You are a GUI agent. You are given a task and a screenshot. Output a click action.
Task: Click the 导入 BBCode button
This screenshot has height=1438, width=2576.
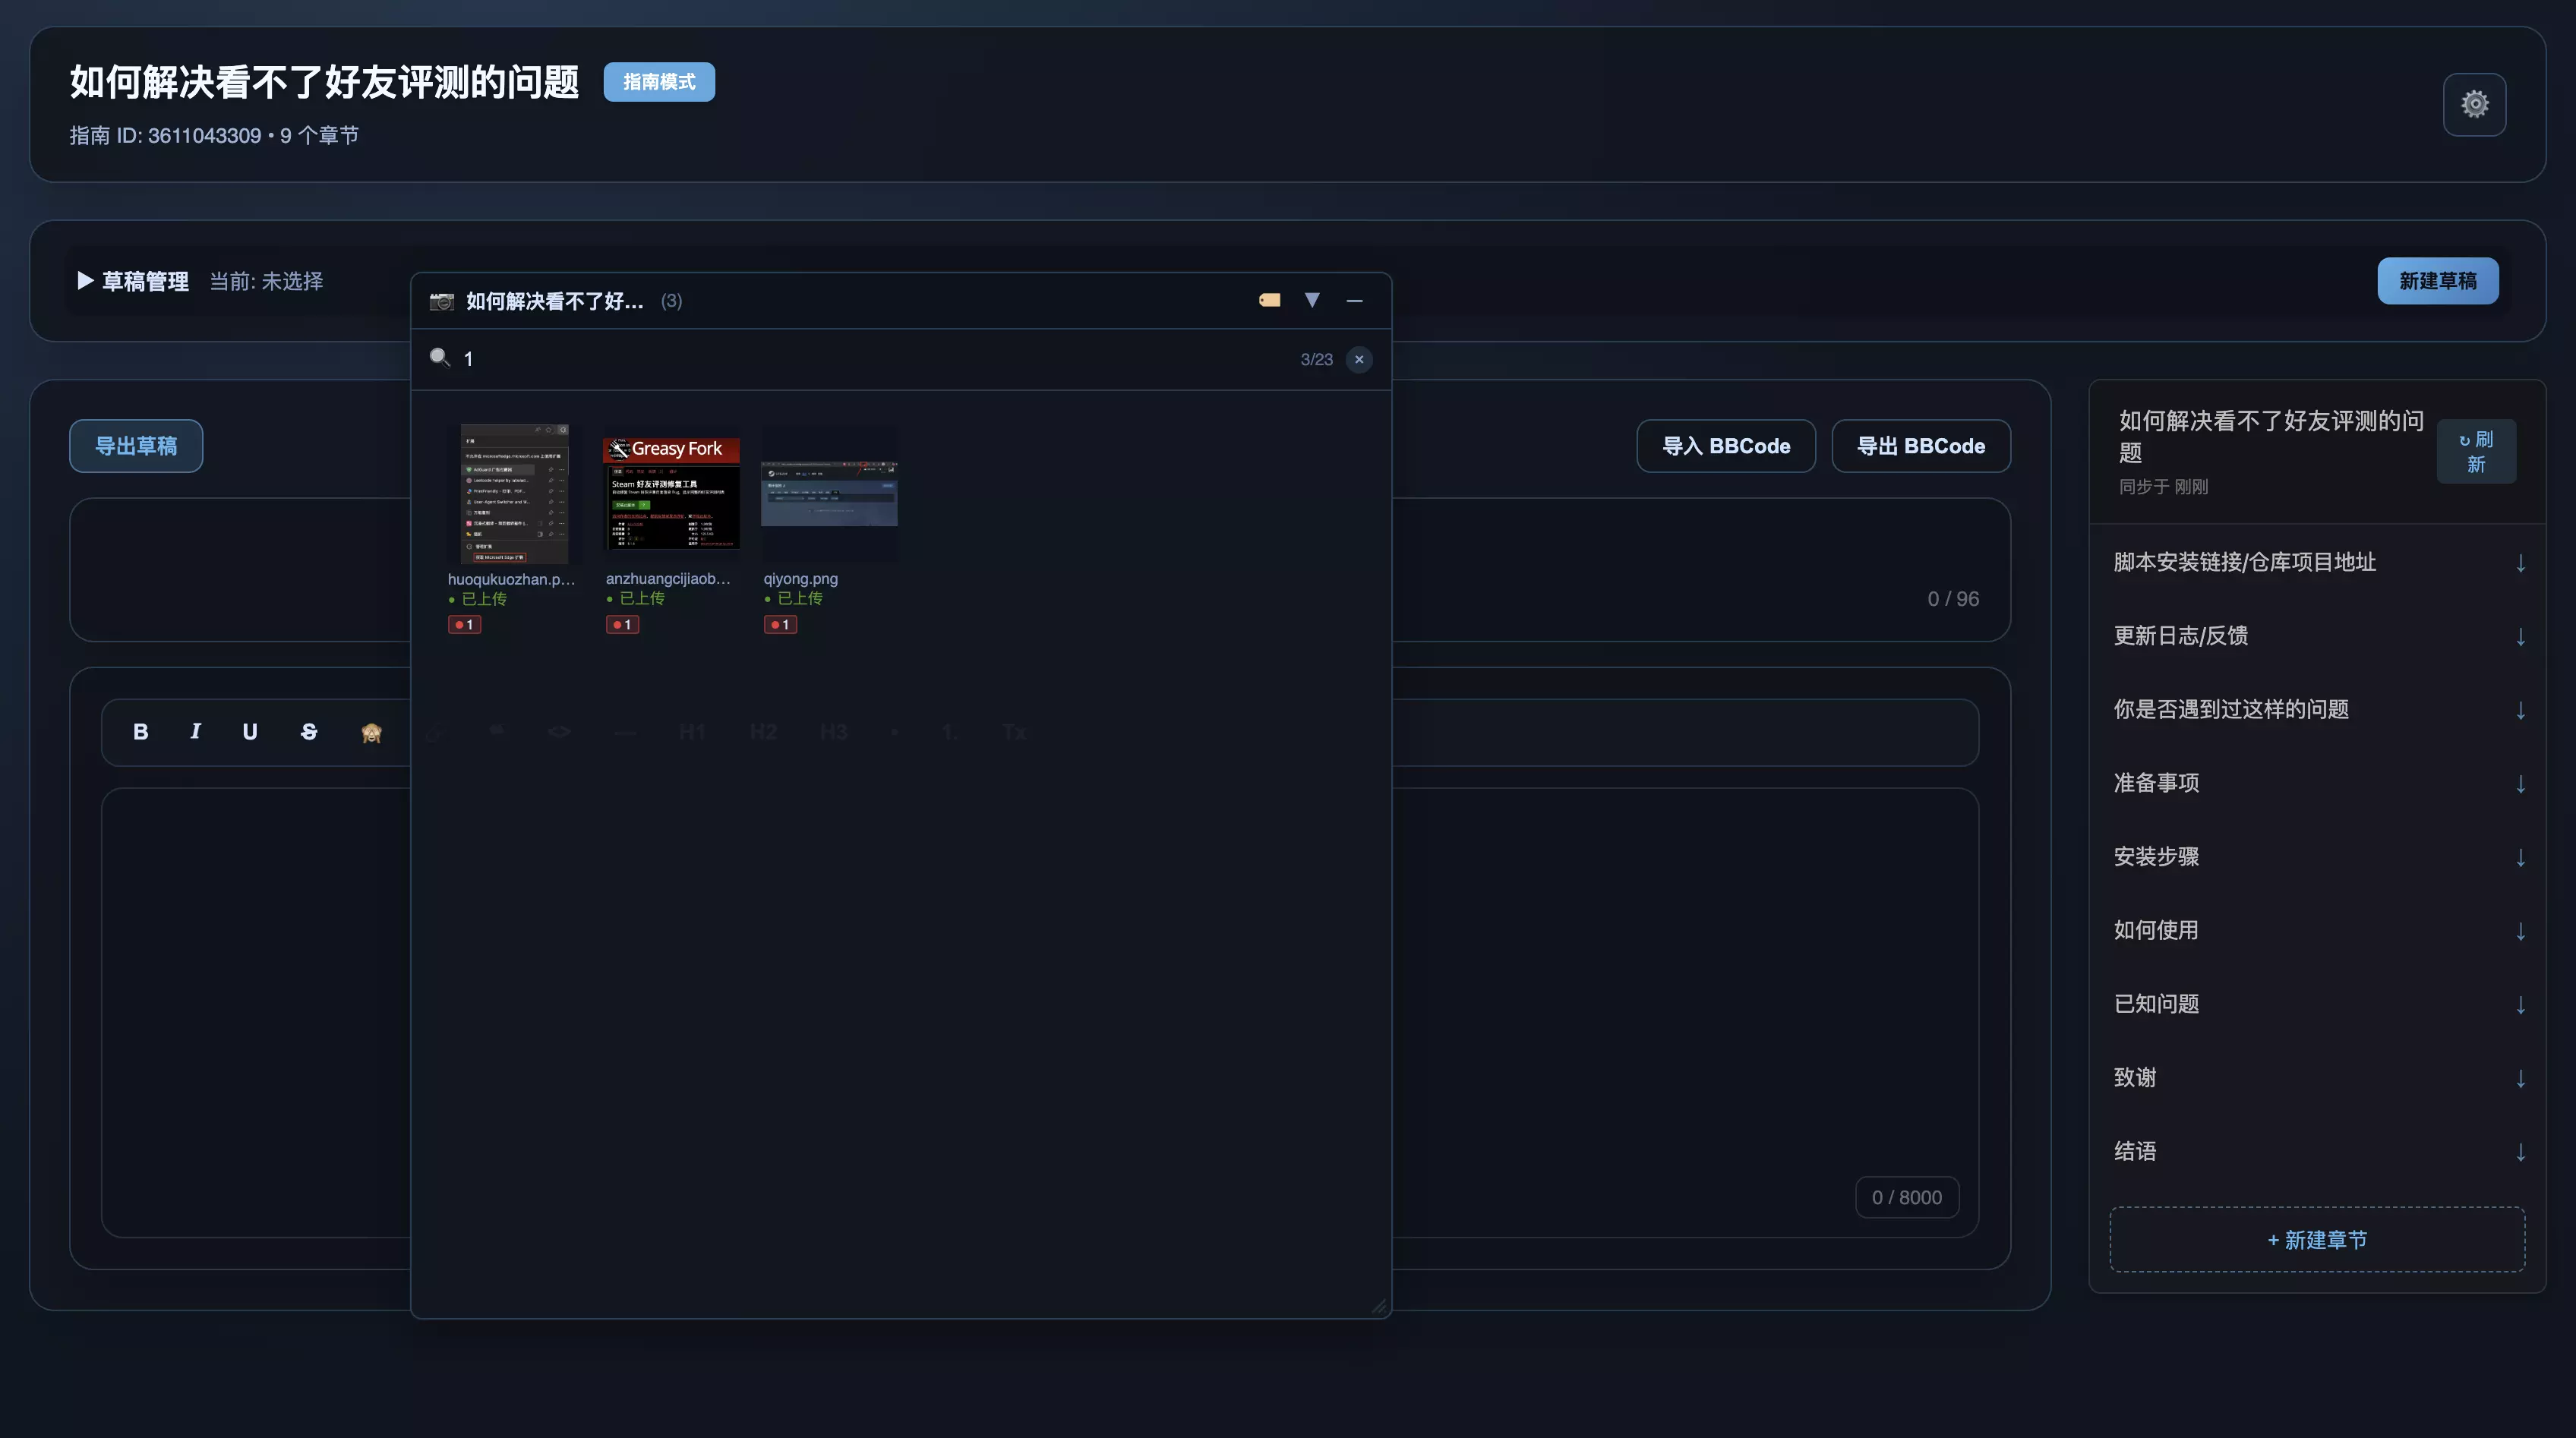pos(1725,446)
